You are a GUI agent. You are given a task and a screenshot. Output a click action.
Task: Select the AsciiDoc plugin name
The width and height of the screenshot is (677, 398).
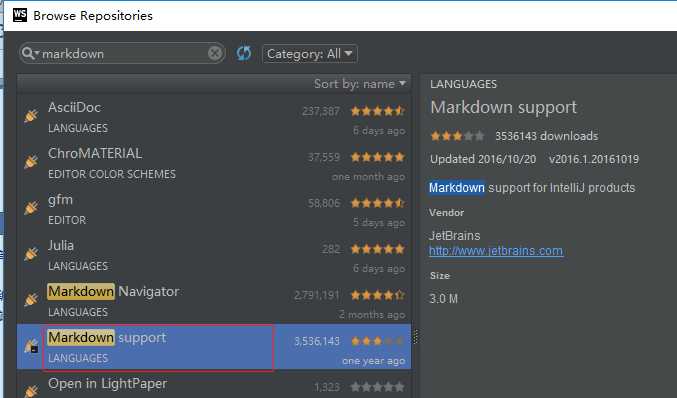coord(74,107)
